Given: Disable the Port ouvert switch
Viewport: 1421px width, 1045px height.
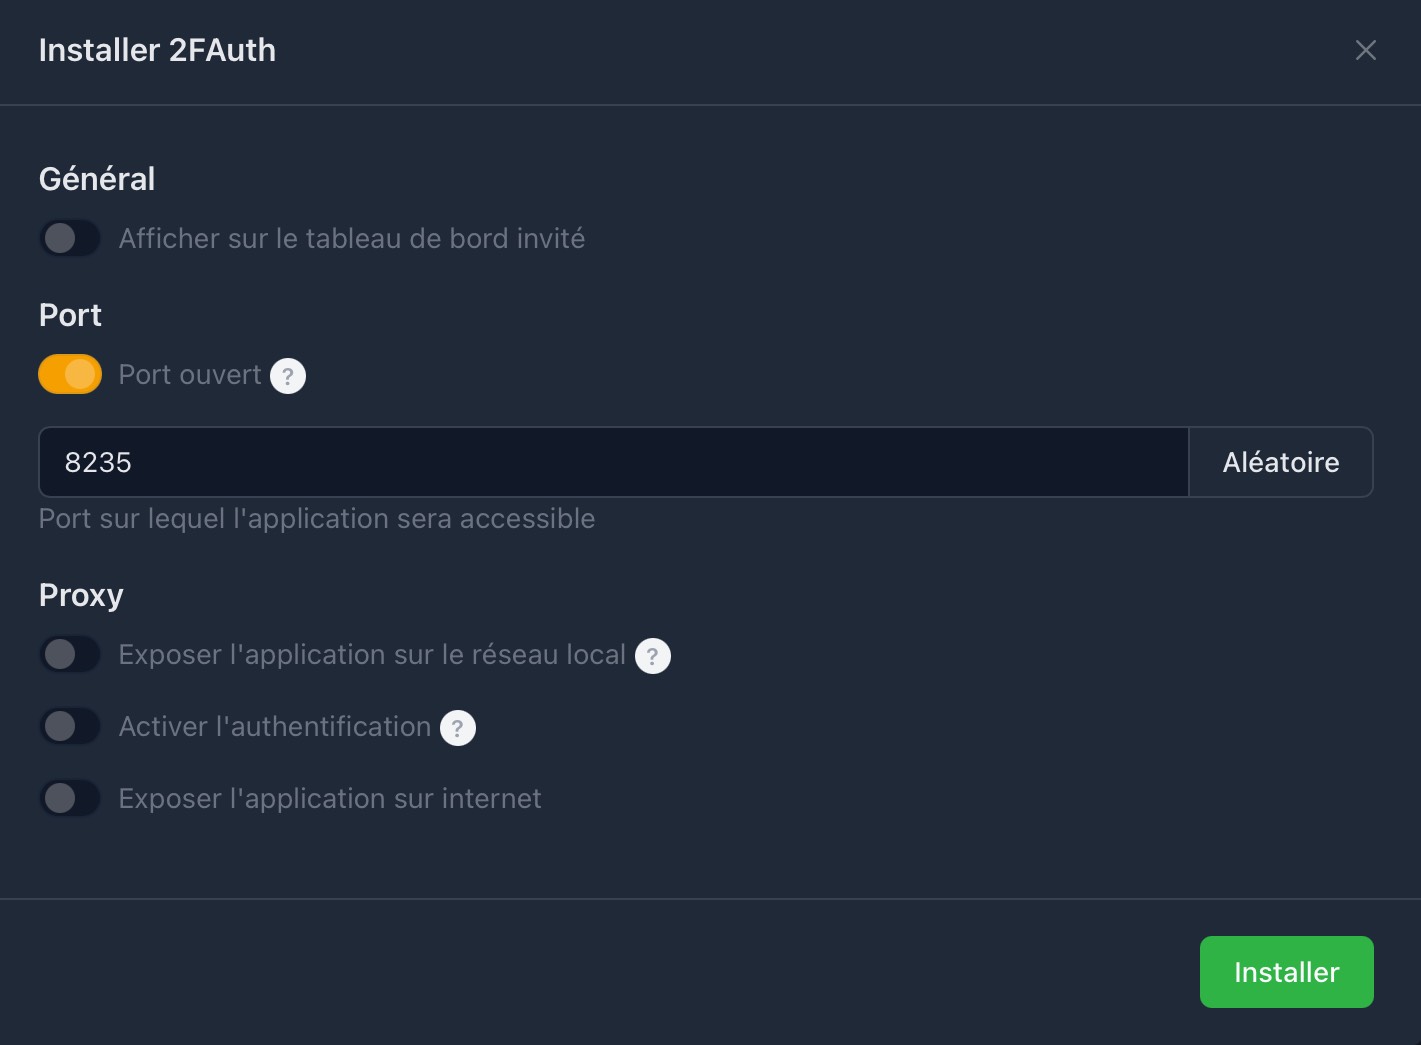Looking at the screenshot, I should tap(70, 374).
